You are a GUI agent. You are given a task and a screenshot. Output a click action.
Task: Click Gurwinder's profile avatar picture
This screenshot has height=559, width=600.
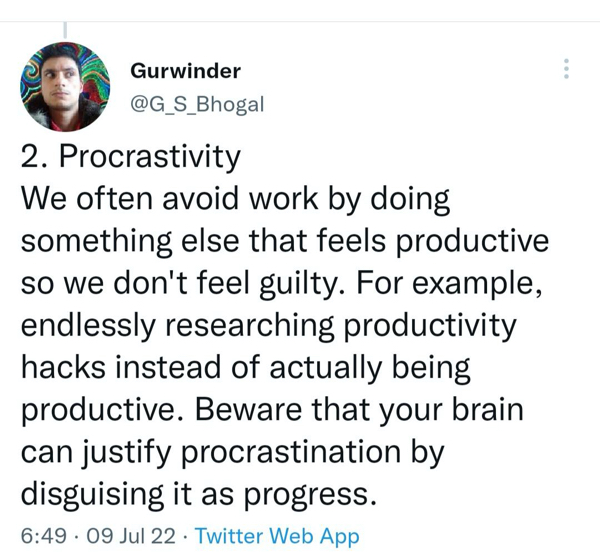coord(65,88)
